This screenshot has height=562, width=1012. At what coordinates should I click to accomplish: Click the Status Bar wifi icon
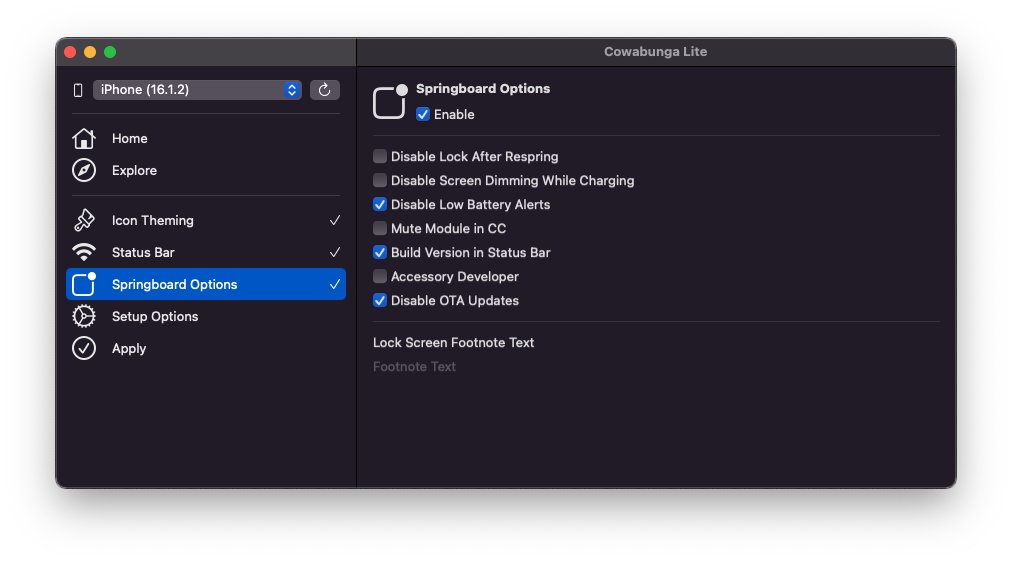(84, 252)
